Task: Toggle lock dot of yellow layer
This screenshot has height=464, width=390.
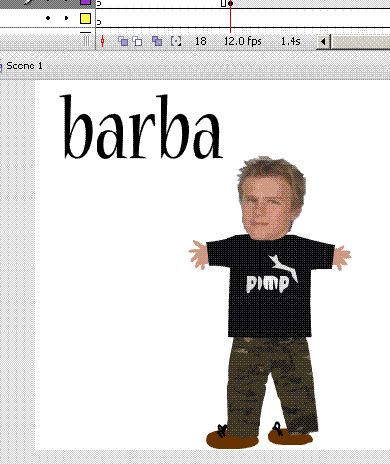Action: (66, 18)
